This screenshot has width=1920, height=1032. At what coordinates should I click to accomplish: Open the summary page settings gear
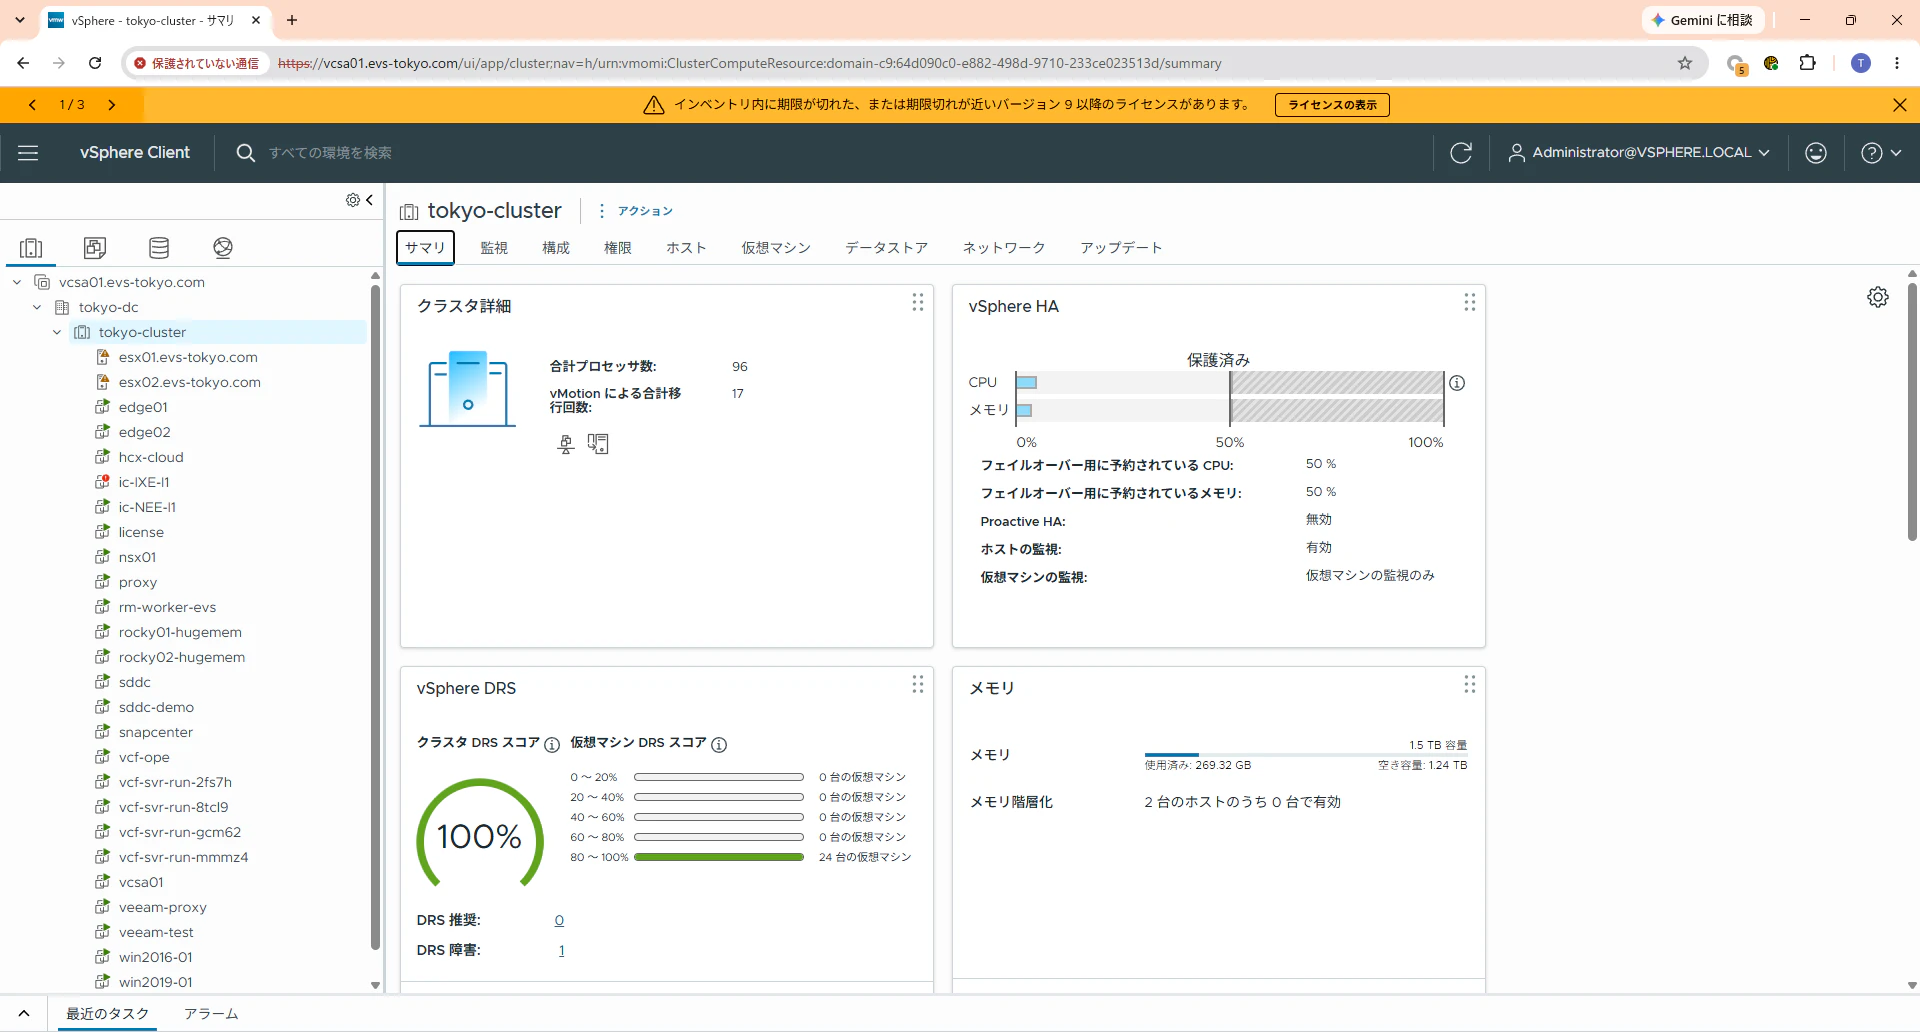coord(1878,297)
